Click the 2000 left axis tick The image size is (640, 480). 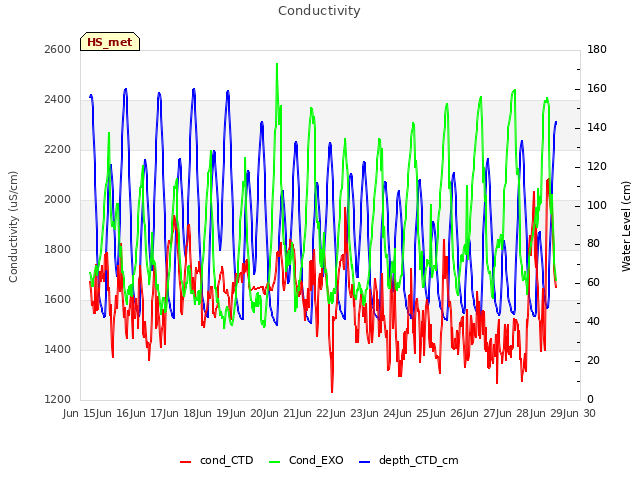point(58,199)
